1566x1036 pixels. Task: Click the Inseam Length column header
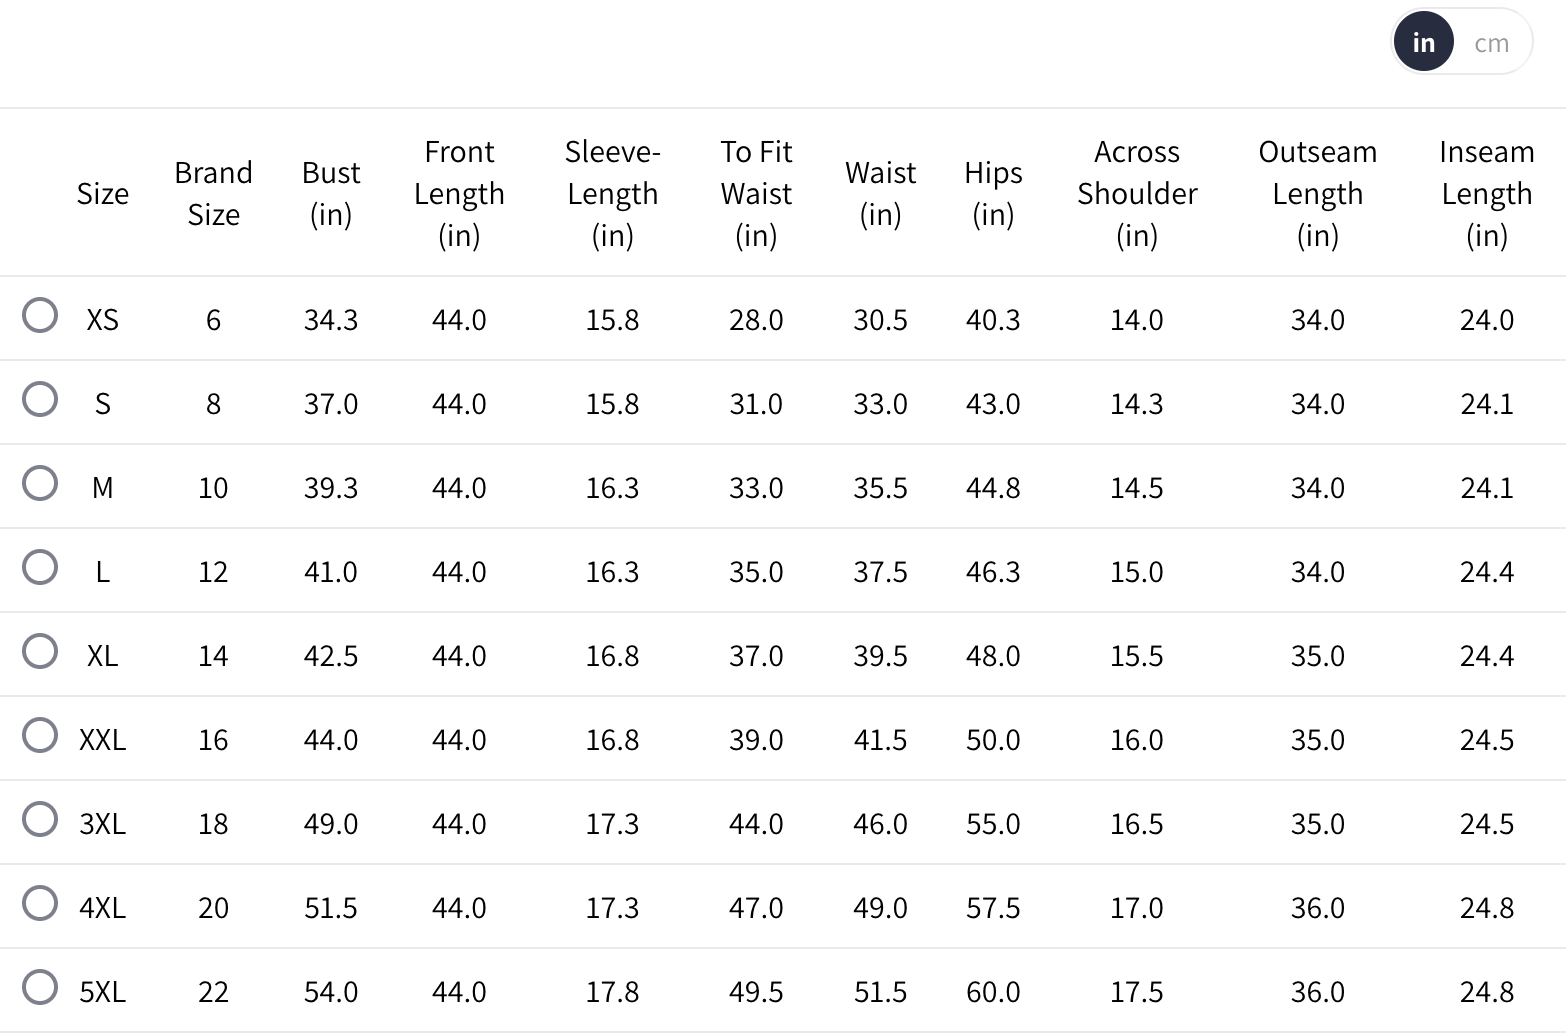(1486, 193)
